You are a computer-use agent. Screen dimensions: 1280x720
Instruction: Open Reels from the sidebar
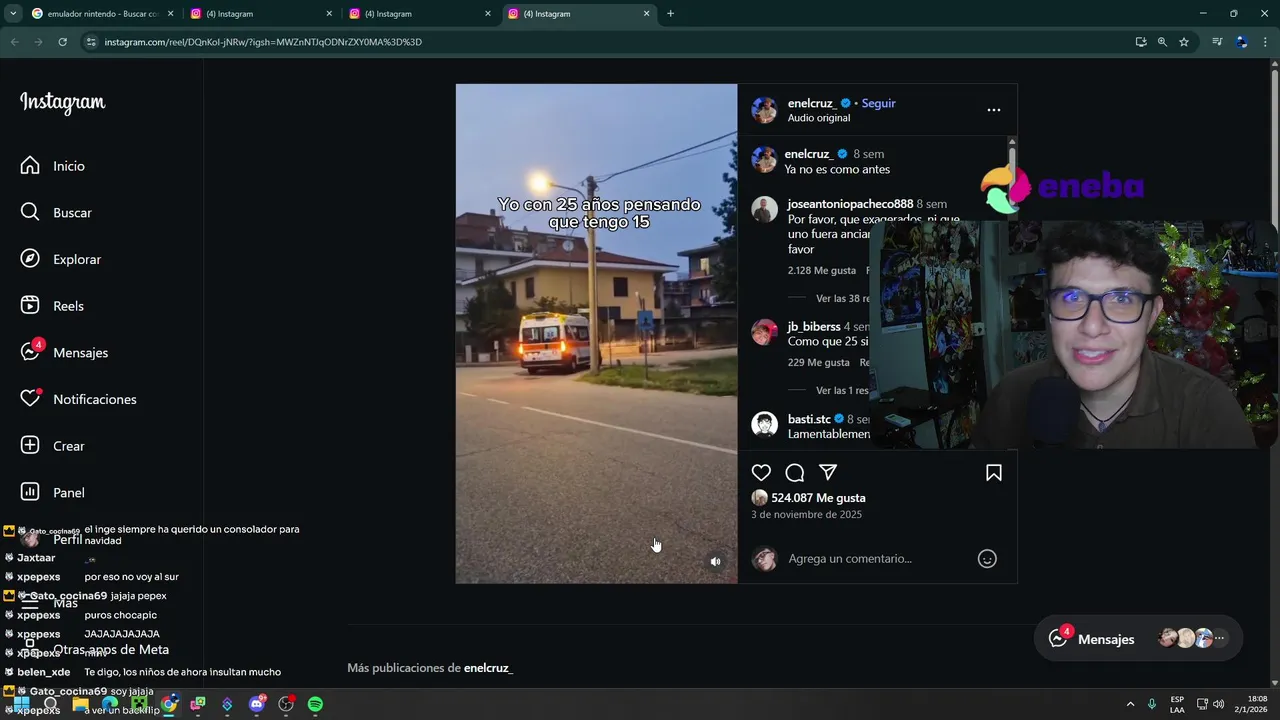53,306
